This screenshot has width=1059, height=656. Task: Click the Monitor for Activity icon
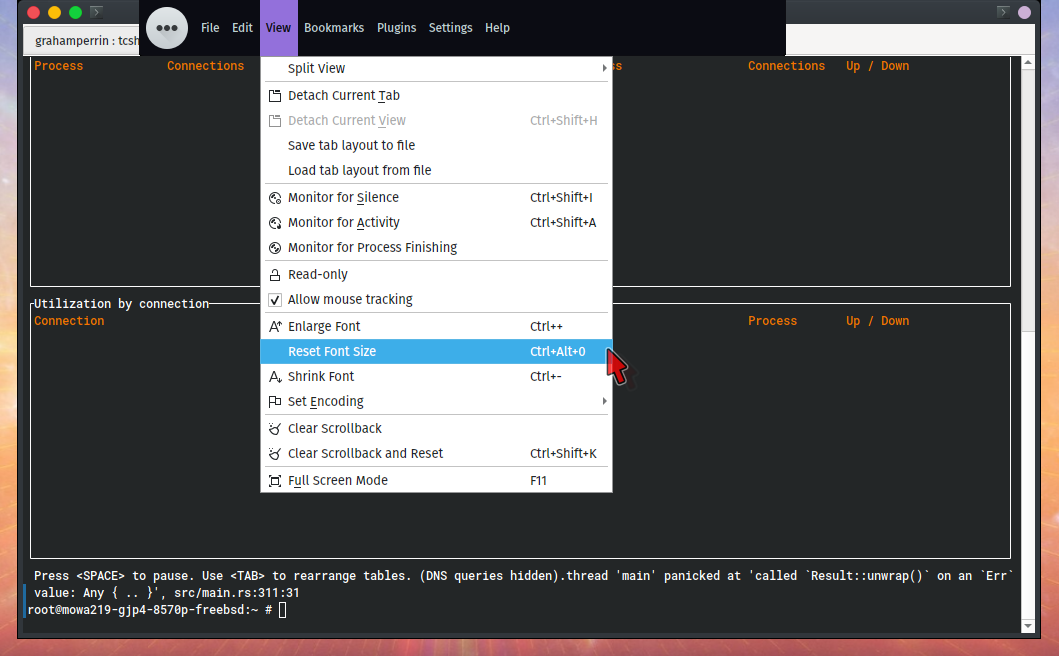[274, 222]
